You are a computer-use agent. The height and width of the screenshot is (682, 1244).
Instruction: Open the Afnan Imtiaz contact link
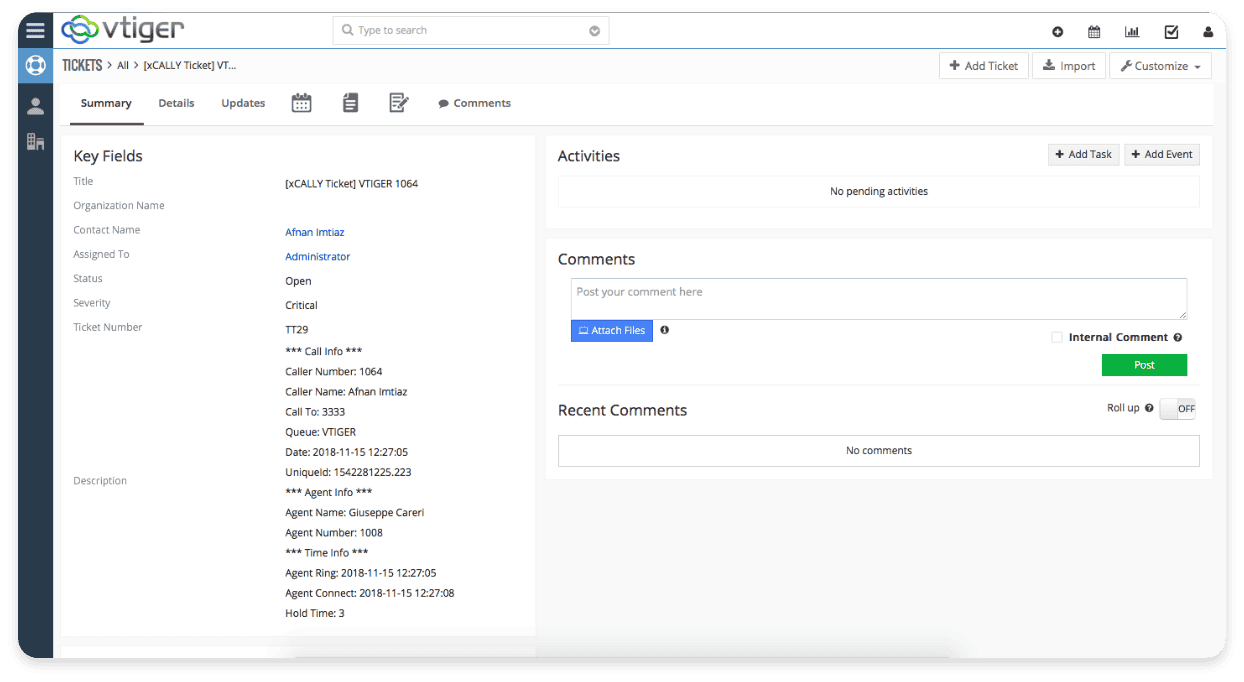[x=315, y=232]
